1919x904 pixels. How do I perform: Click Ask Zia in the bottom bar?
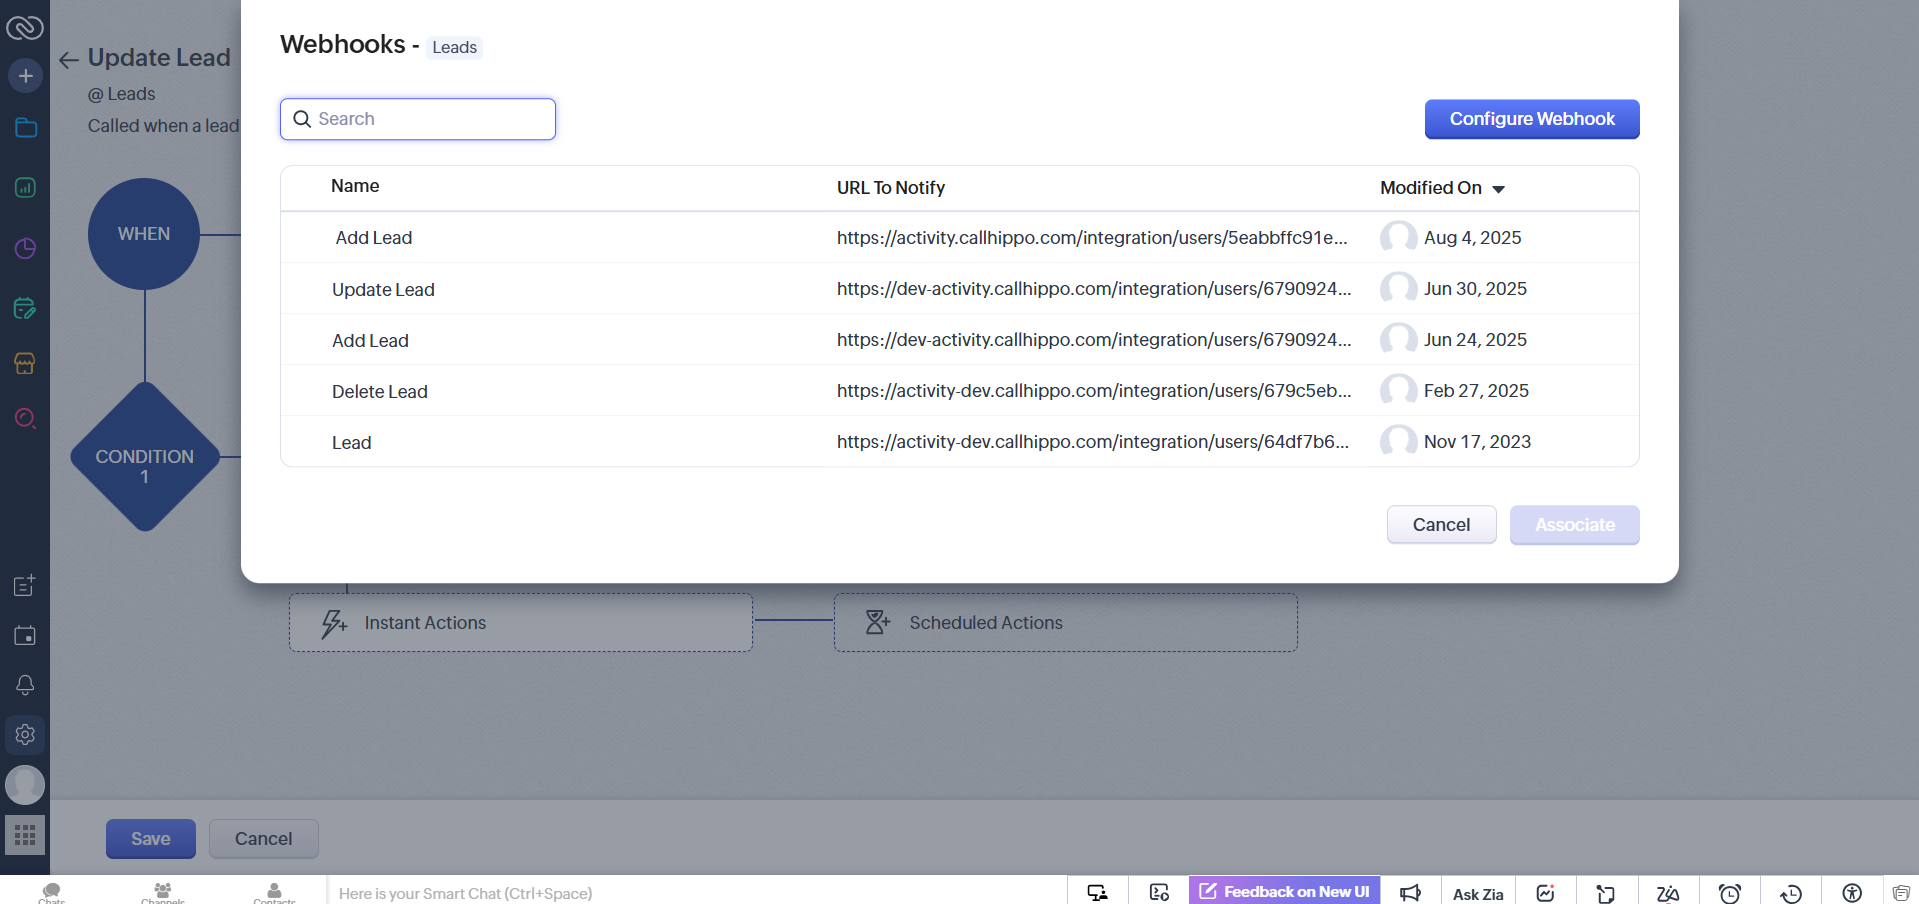coord(1478,894)
